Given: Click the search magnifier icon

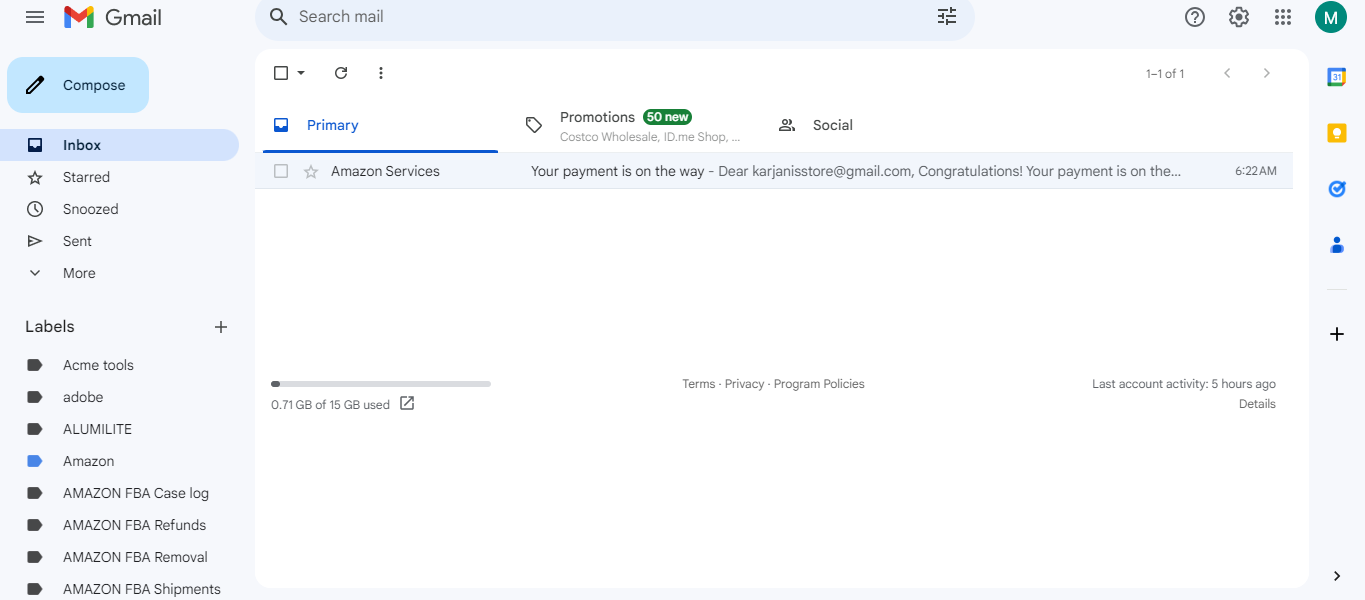Looking at the screenshot, I should point(279,17).
